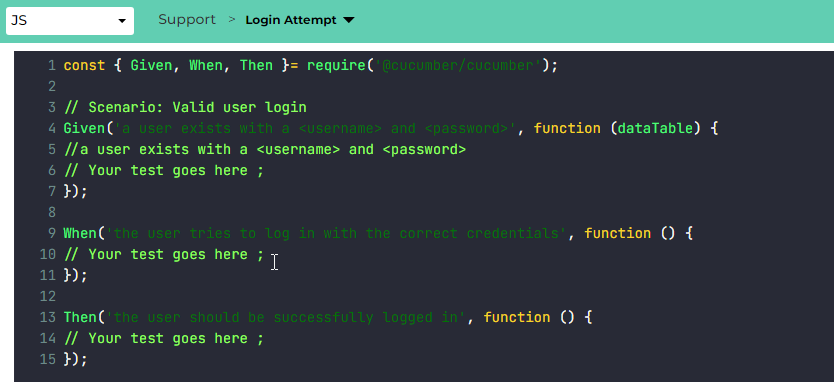
Task: Expand the Login Attempt dropdown arrow
Action: [348, 20]
